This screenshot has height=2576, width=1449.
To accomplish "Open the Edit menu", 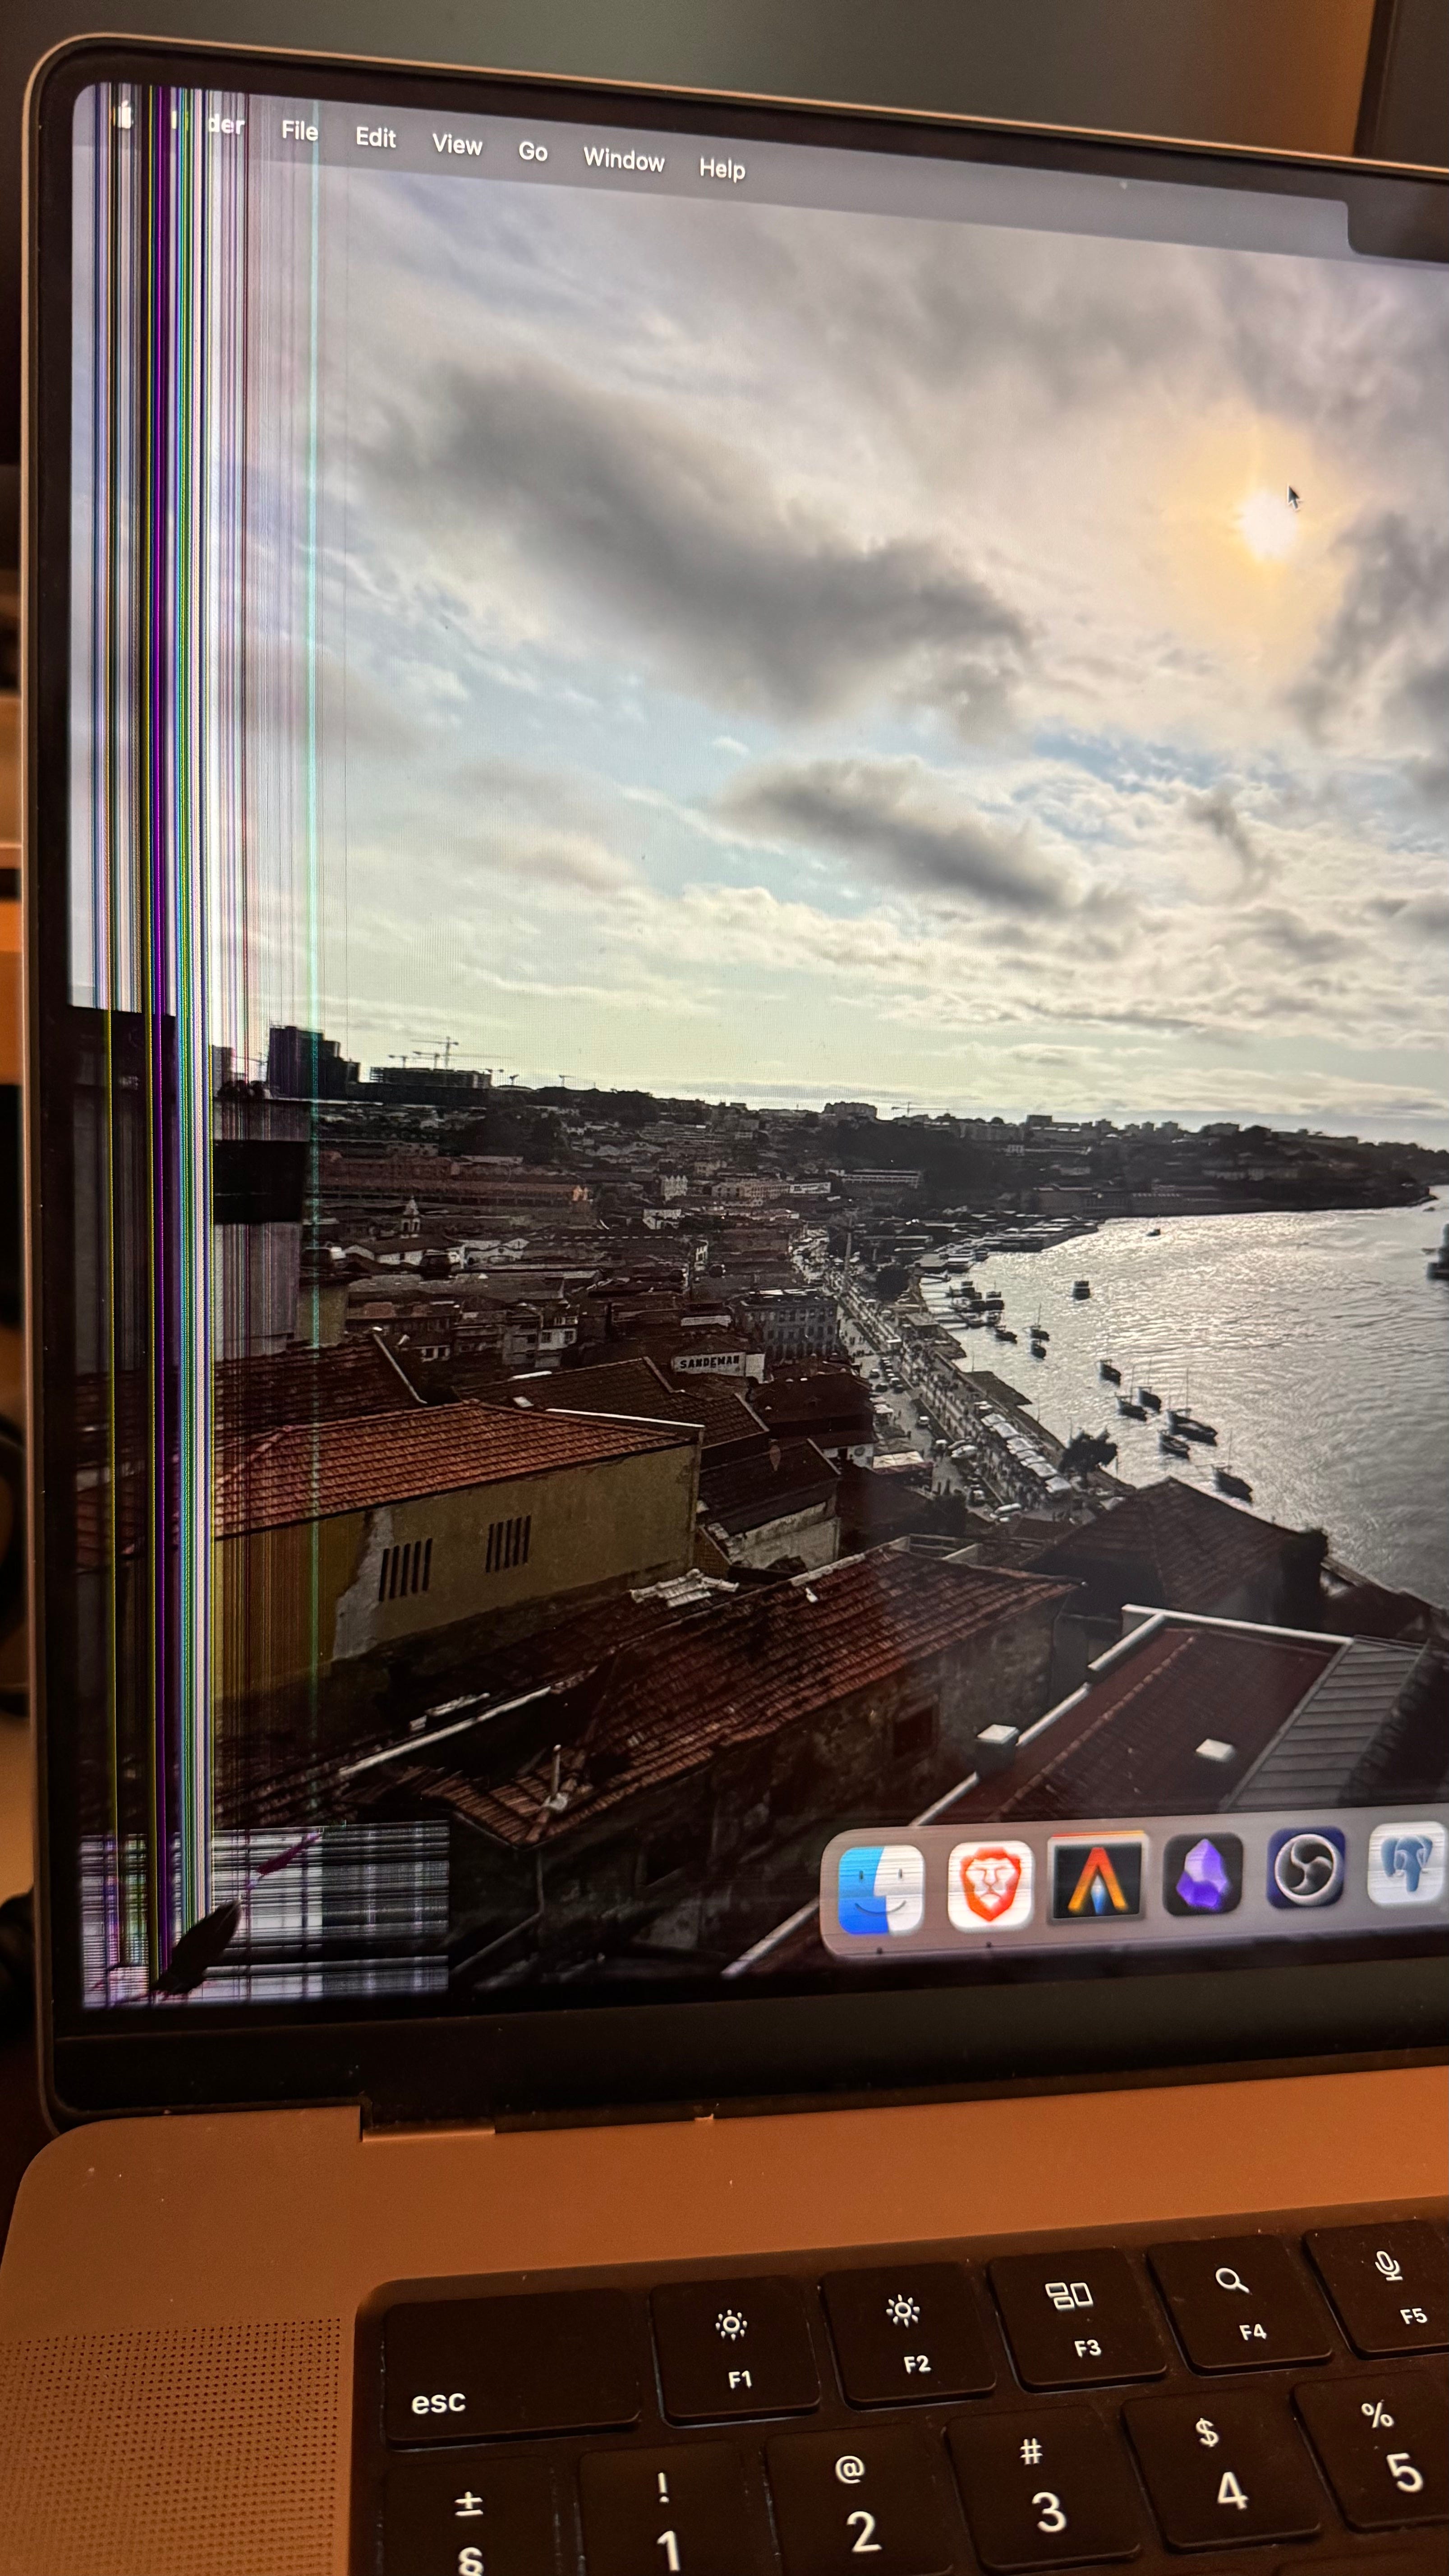I will 375,138.
